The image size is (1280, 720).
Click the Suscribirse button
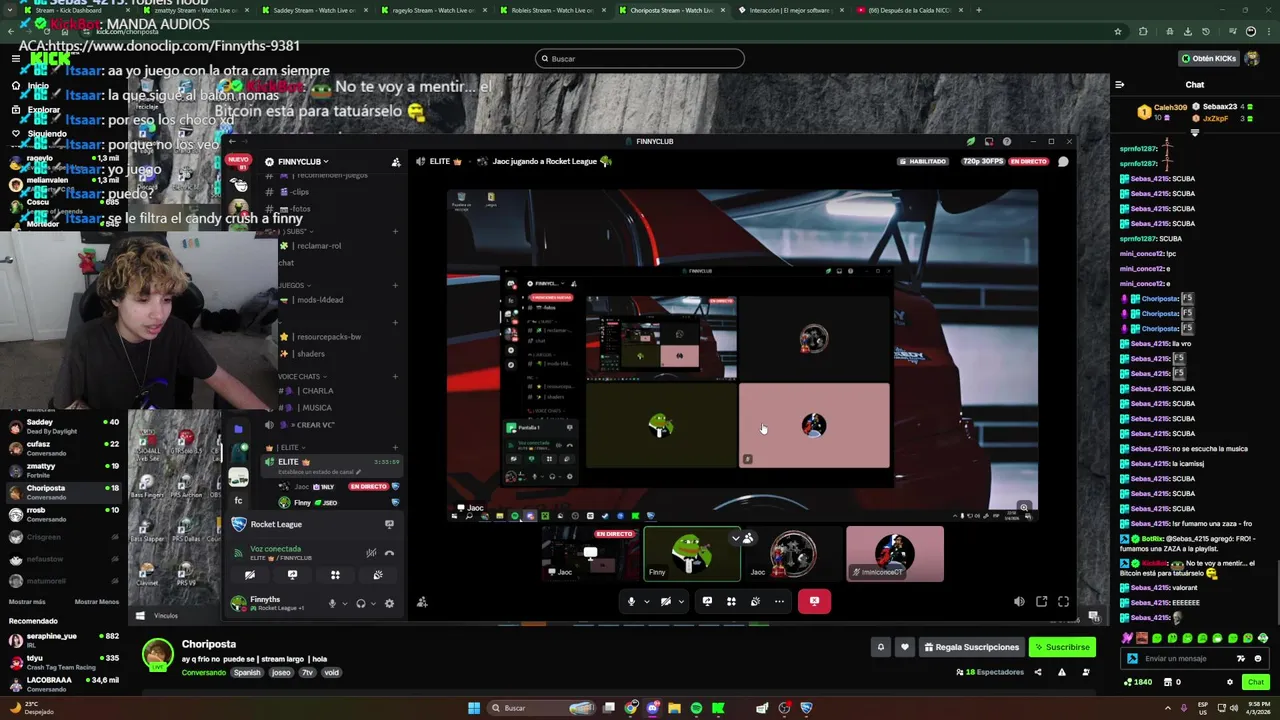point(1062,647)
